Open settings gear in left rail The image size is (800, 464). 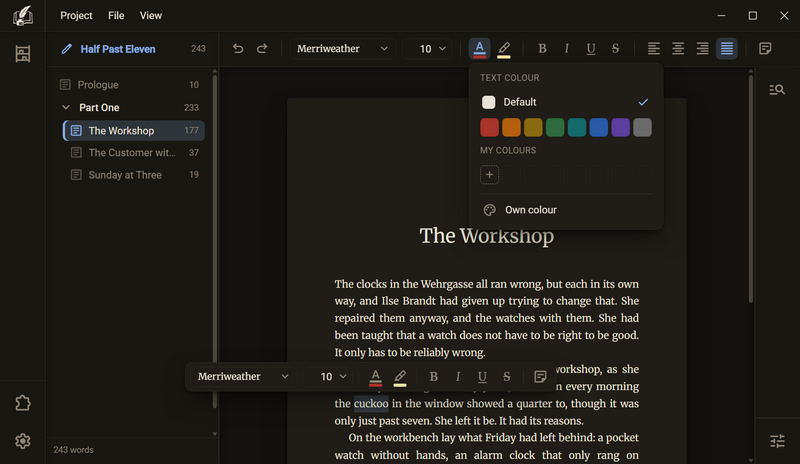pos(22,441)
